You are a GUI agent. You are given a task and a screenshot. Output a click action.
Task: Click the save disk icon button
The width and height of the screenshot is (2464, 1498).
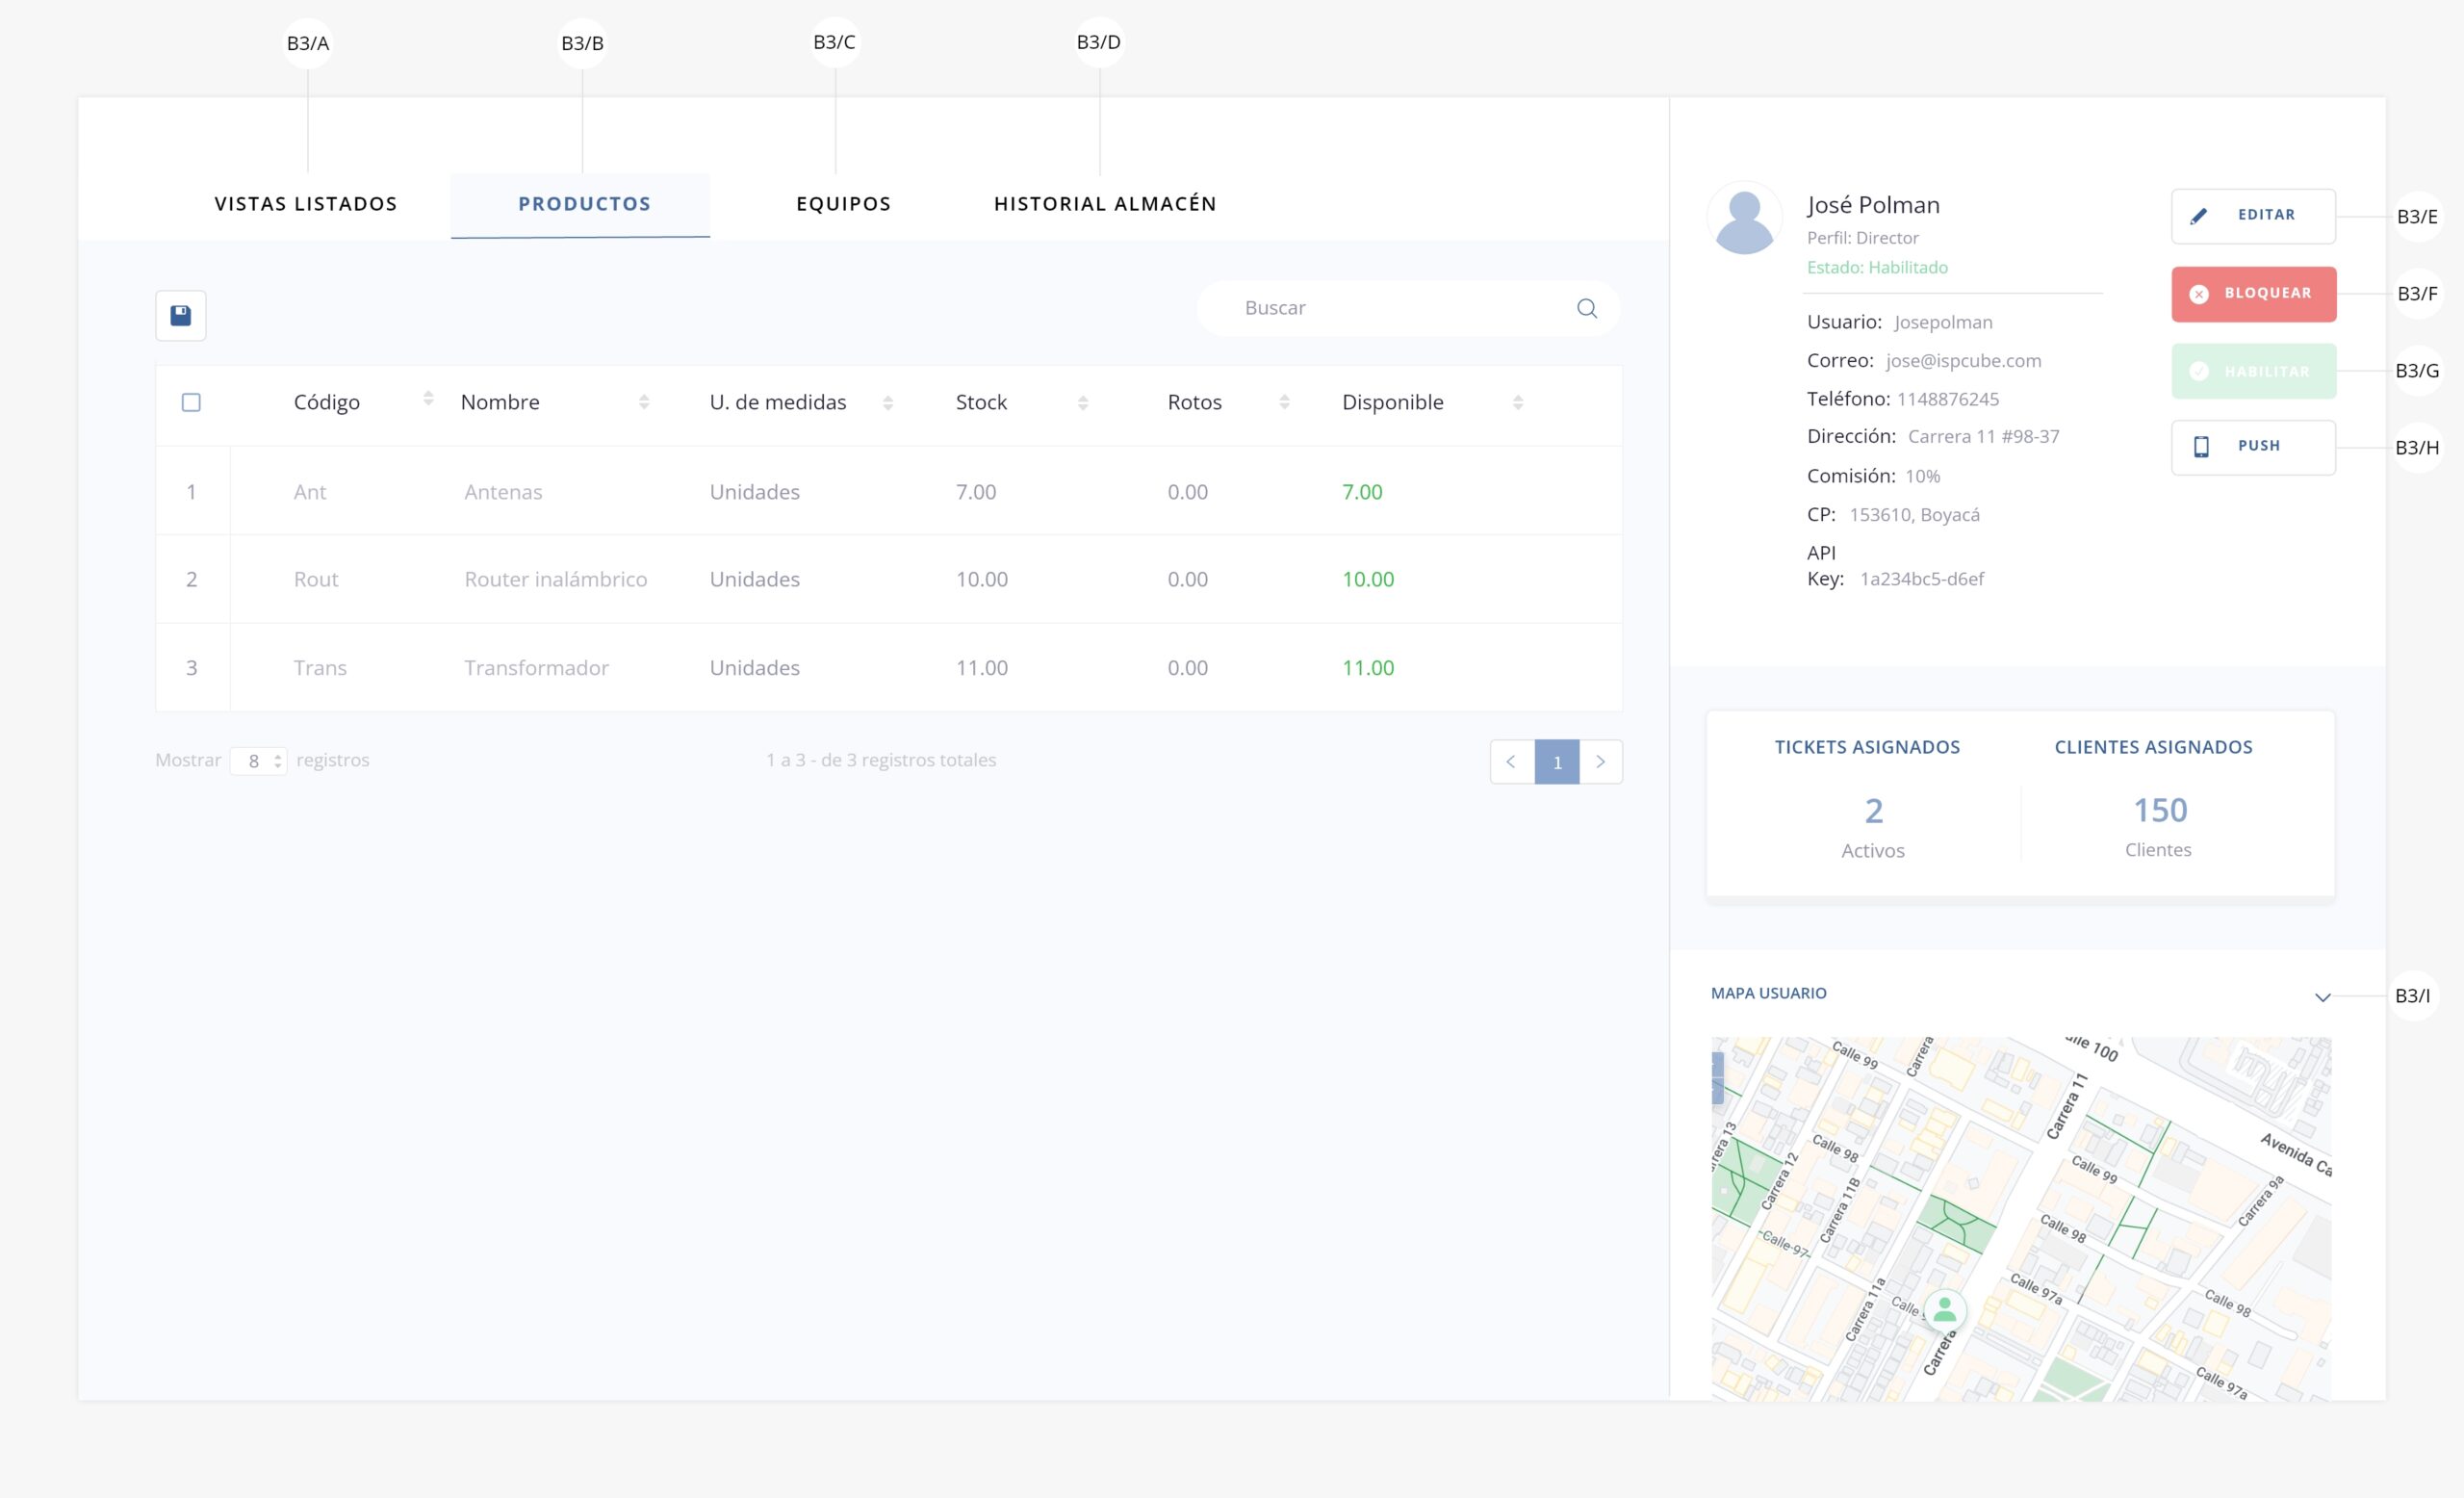click(x=181, y=316)
